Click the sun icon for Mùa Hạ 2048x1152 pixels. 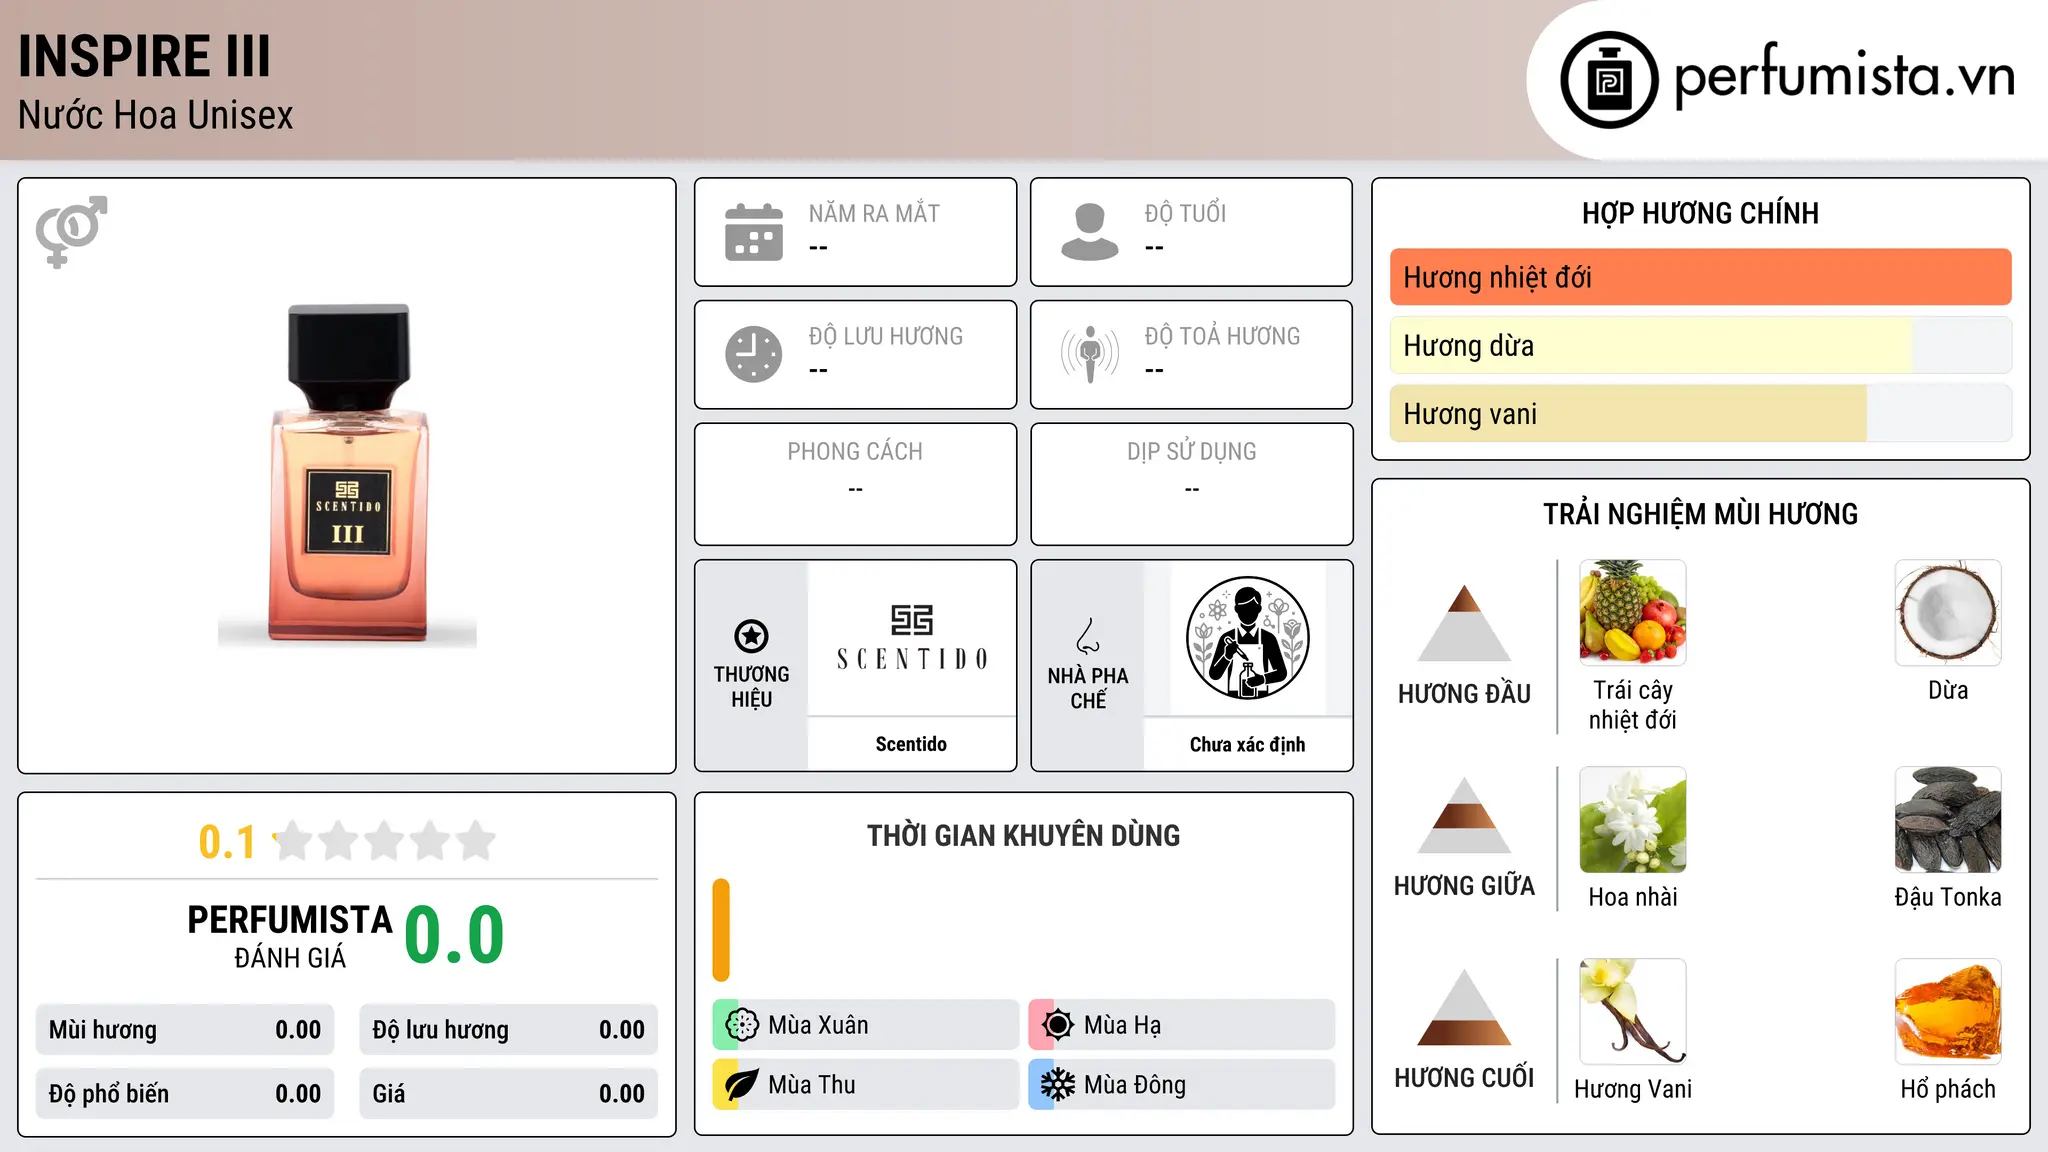point(1057,1025)
